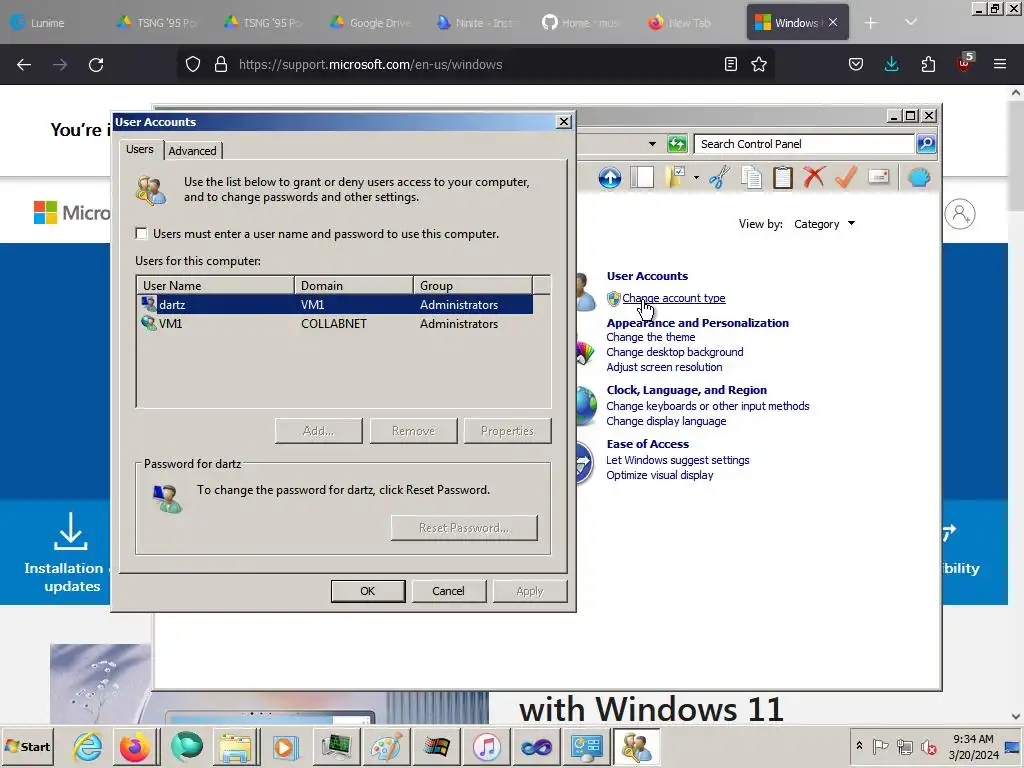This screenshot has height=768, width=1024.
Task: Click Change keyboards or other input methods
Action: pos(708,406)
